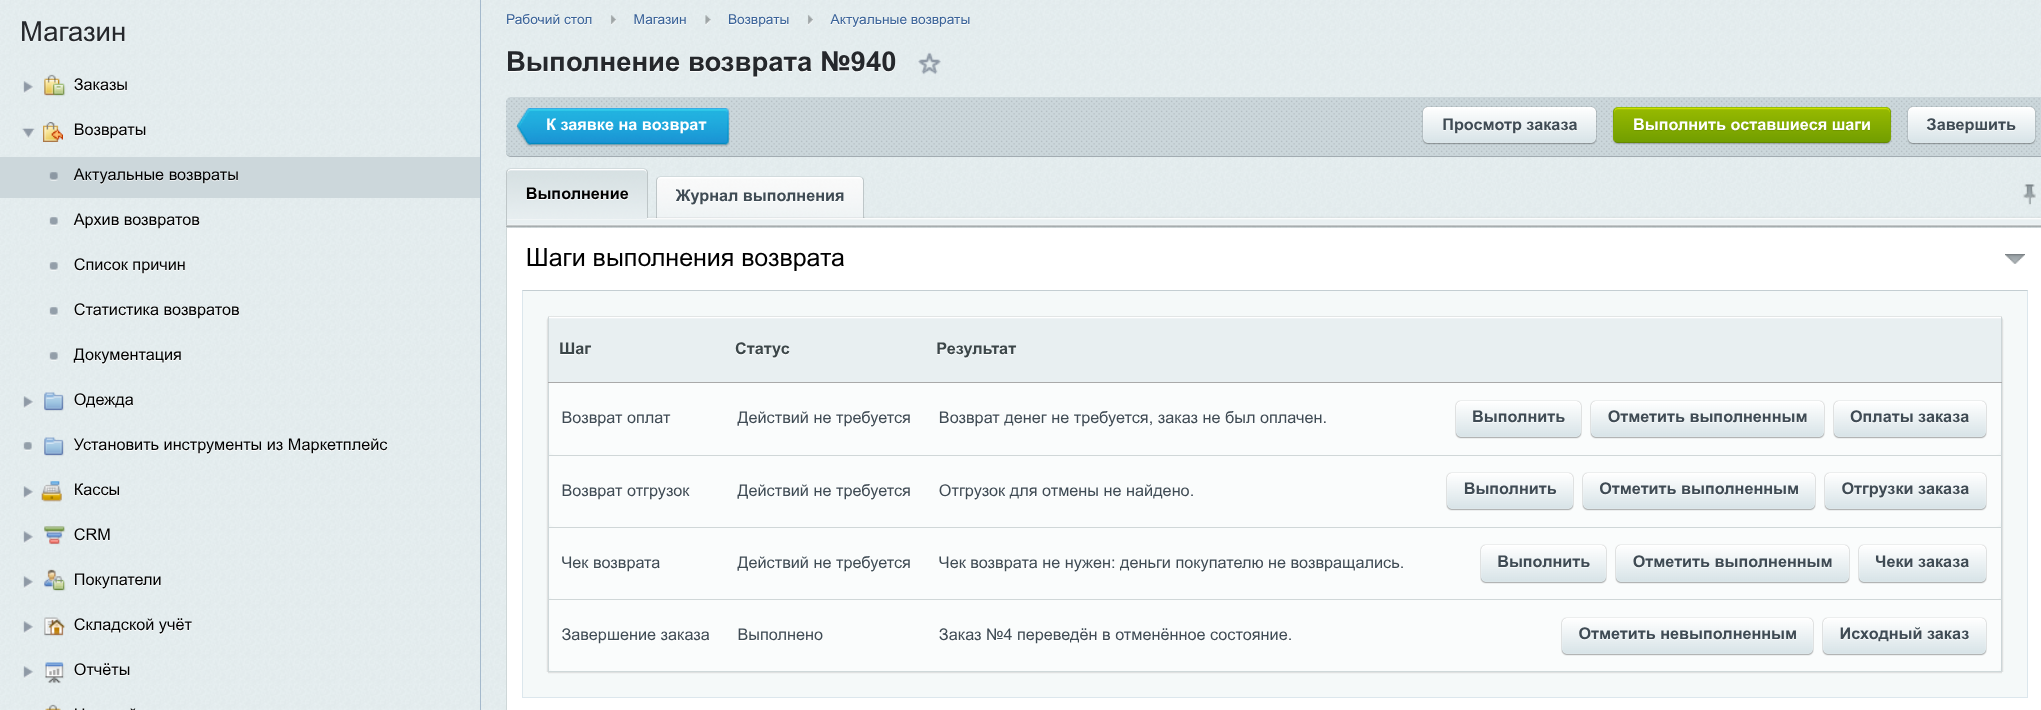Expand the Заказы tree node arrow
The height and width of the screenshot is (710, 2041).
point(28,86)
